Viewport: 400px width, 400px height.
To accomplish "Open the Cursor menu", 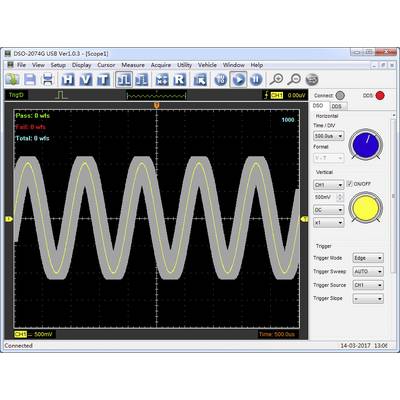I will (106, 65).
